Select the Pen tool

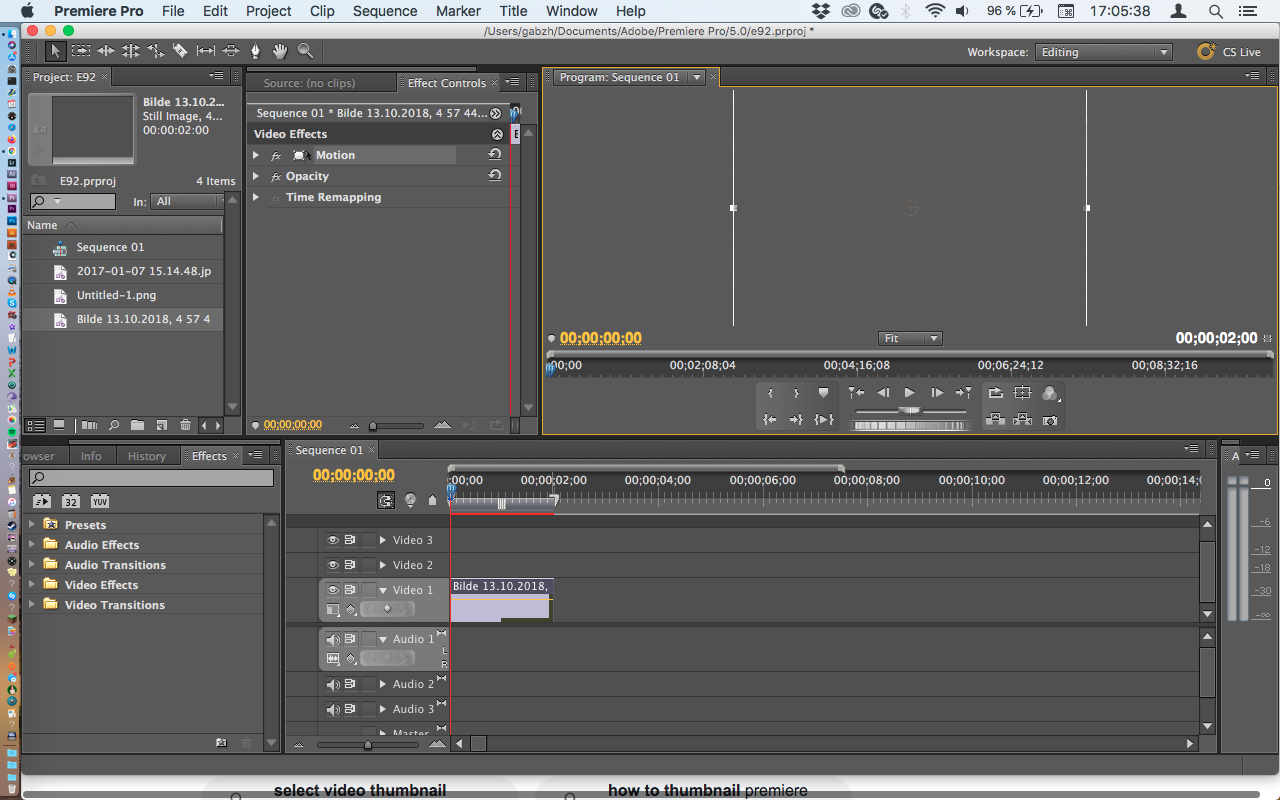[x=256, y=51]
